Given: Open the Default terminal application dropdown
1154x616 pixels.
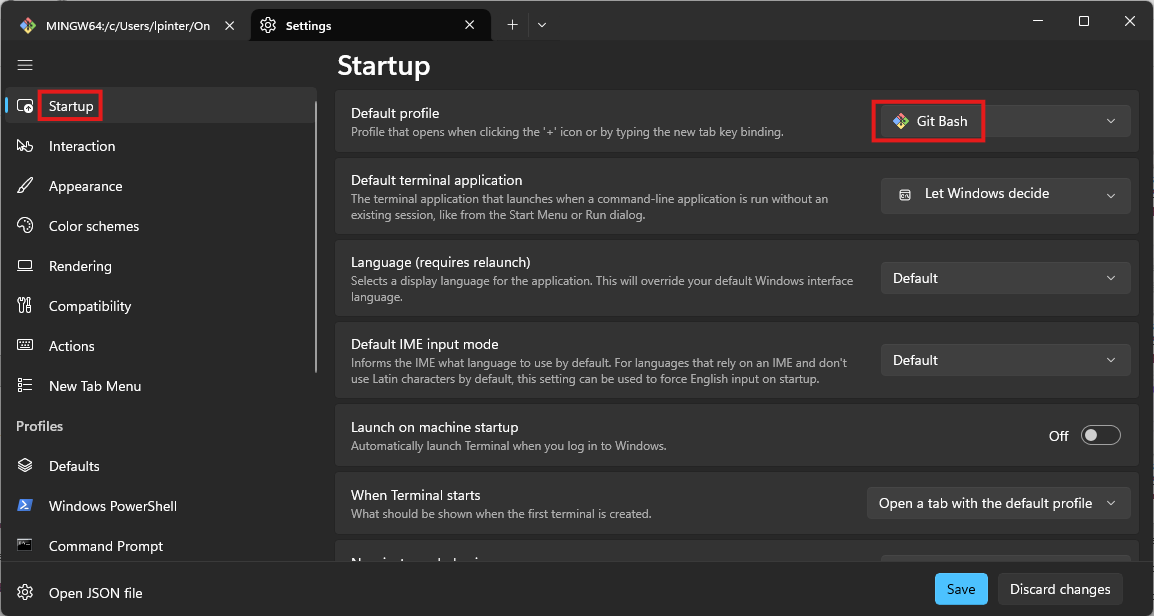Looking at the screenshot, I should coord(1005,194).
